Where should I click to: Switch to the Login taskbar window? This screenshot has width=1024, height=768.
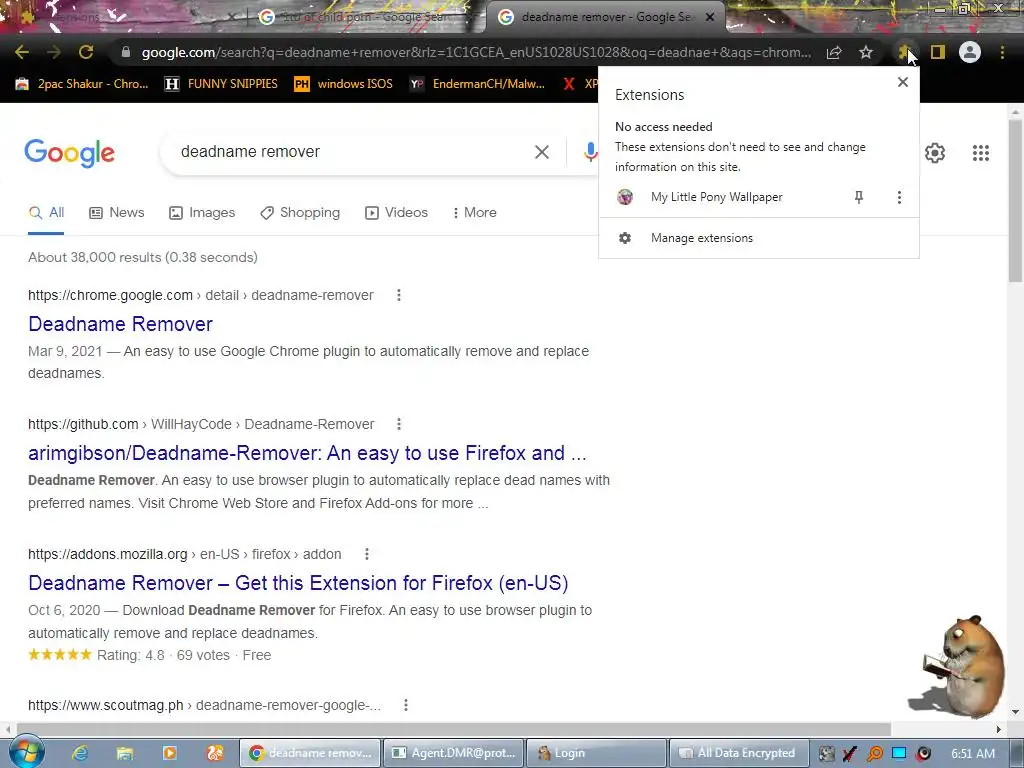coord(596,753)
